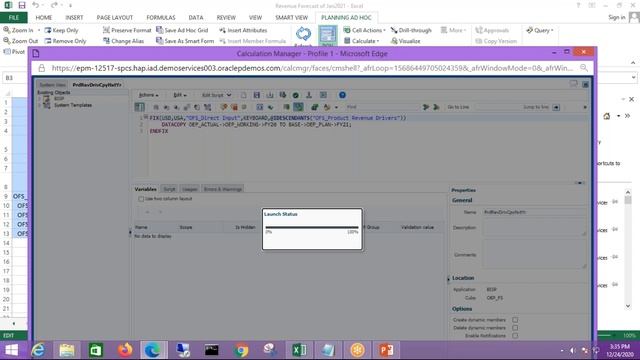Image resolution: width=640 pixels, height=360 pixels.
Task: Click the rule Name field in Properties
Action: tap(534, 212)
